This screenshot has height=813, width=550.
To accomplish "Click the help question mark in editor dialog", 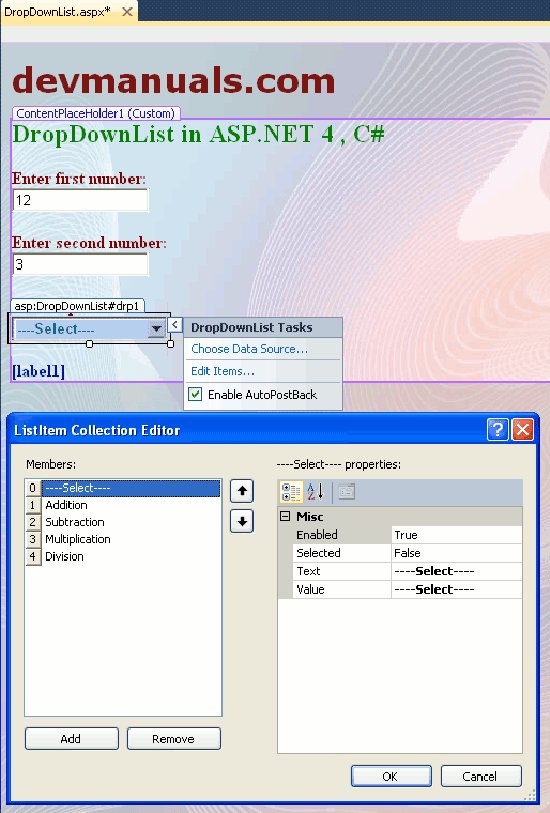I will (x=498, y=430).
